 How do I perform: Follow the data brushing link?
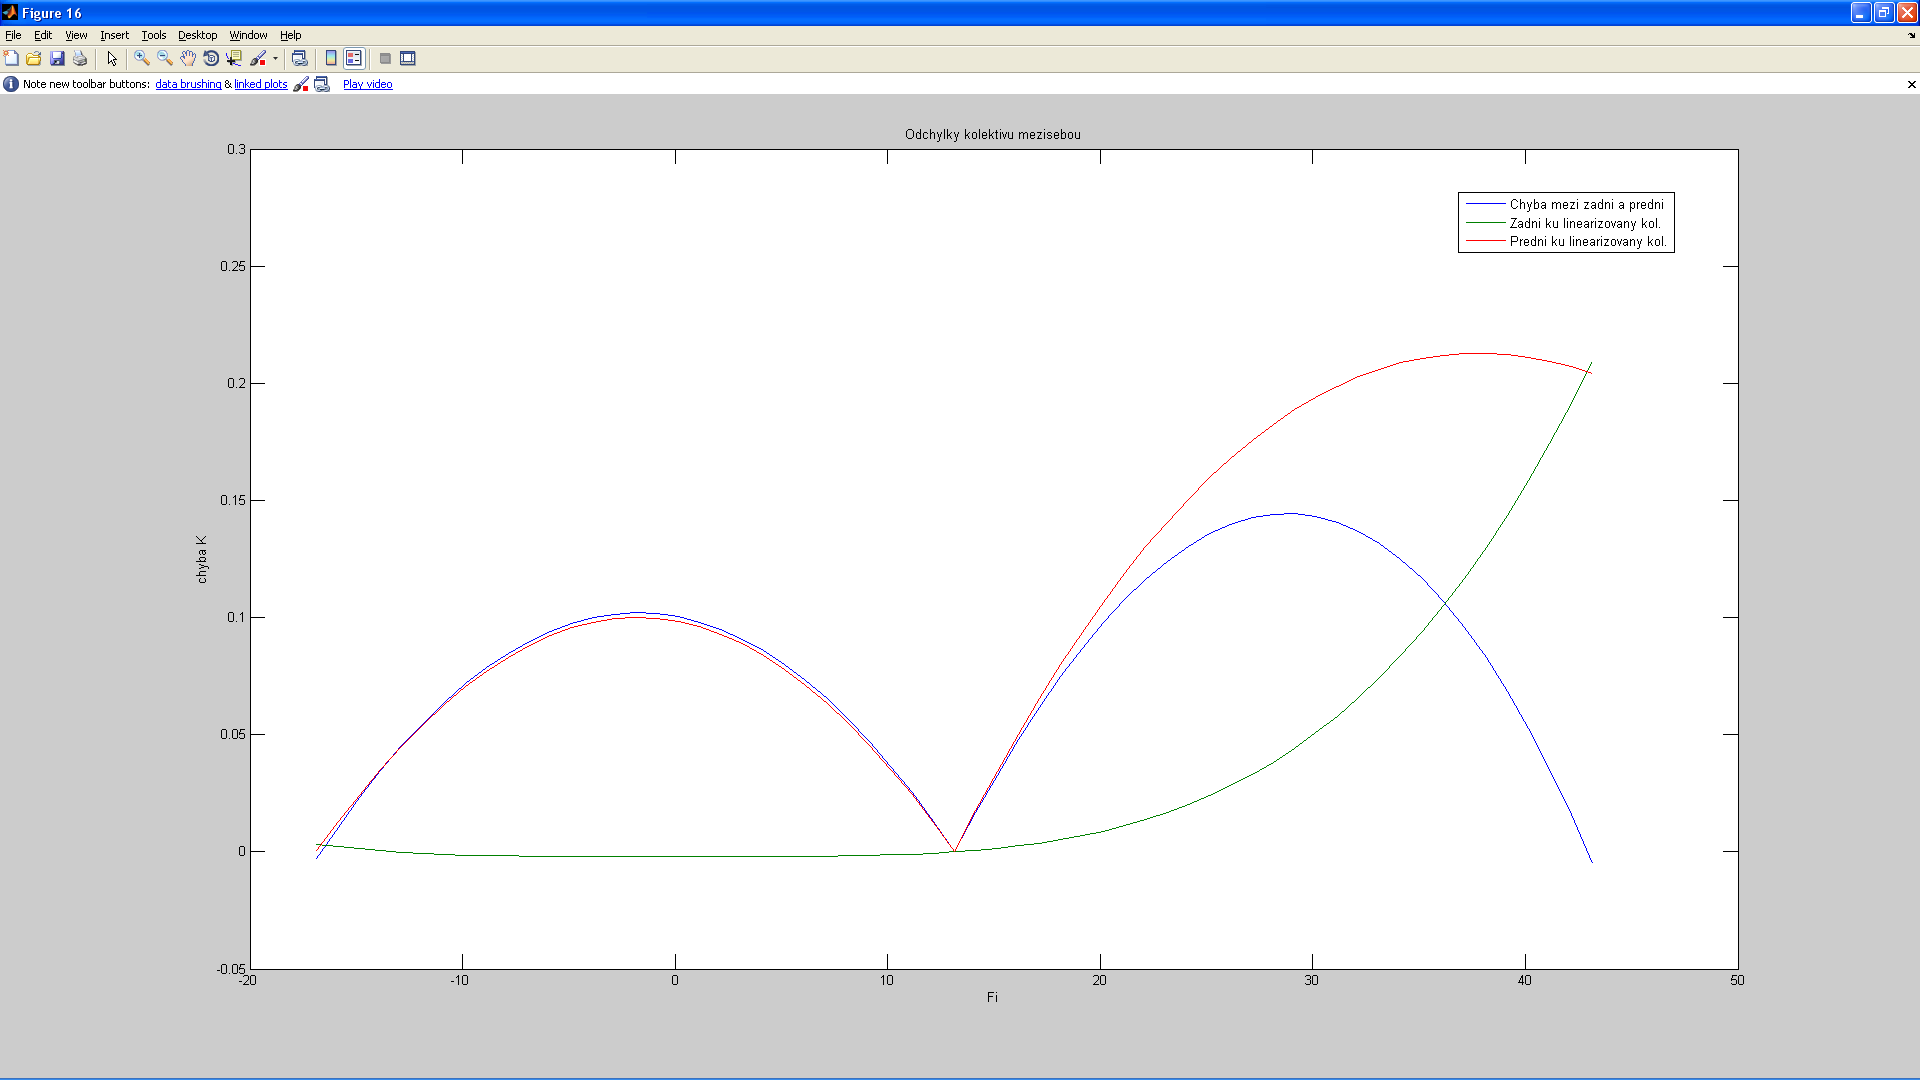click(x=188, y=84)
